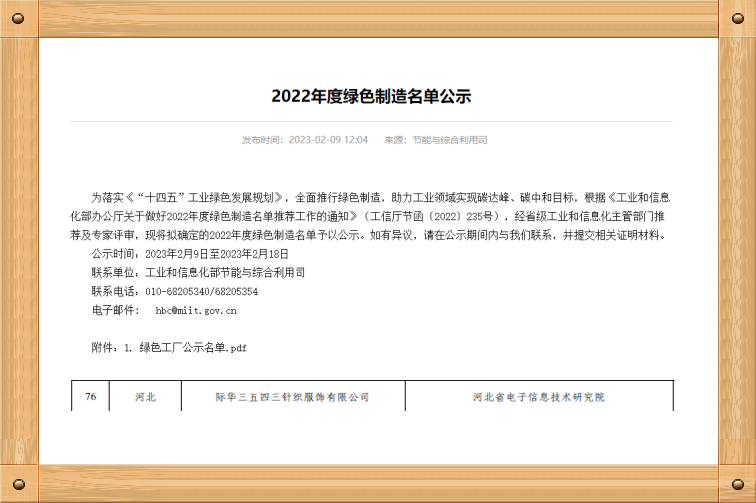756x503 pixels.
Task: Click table cell number 76
Action: coord(91,396)
